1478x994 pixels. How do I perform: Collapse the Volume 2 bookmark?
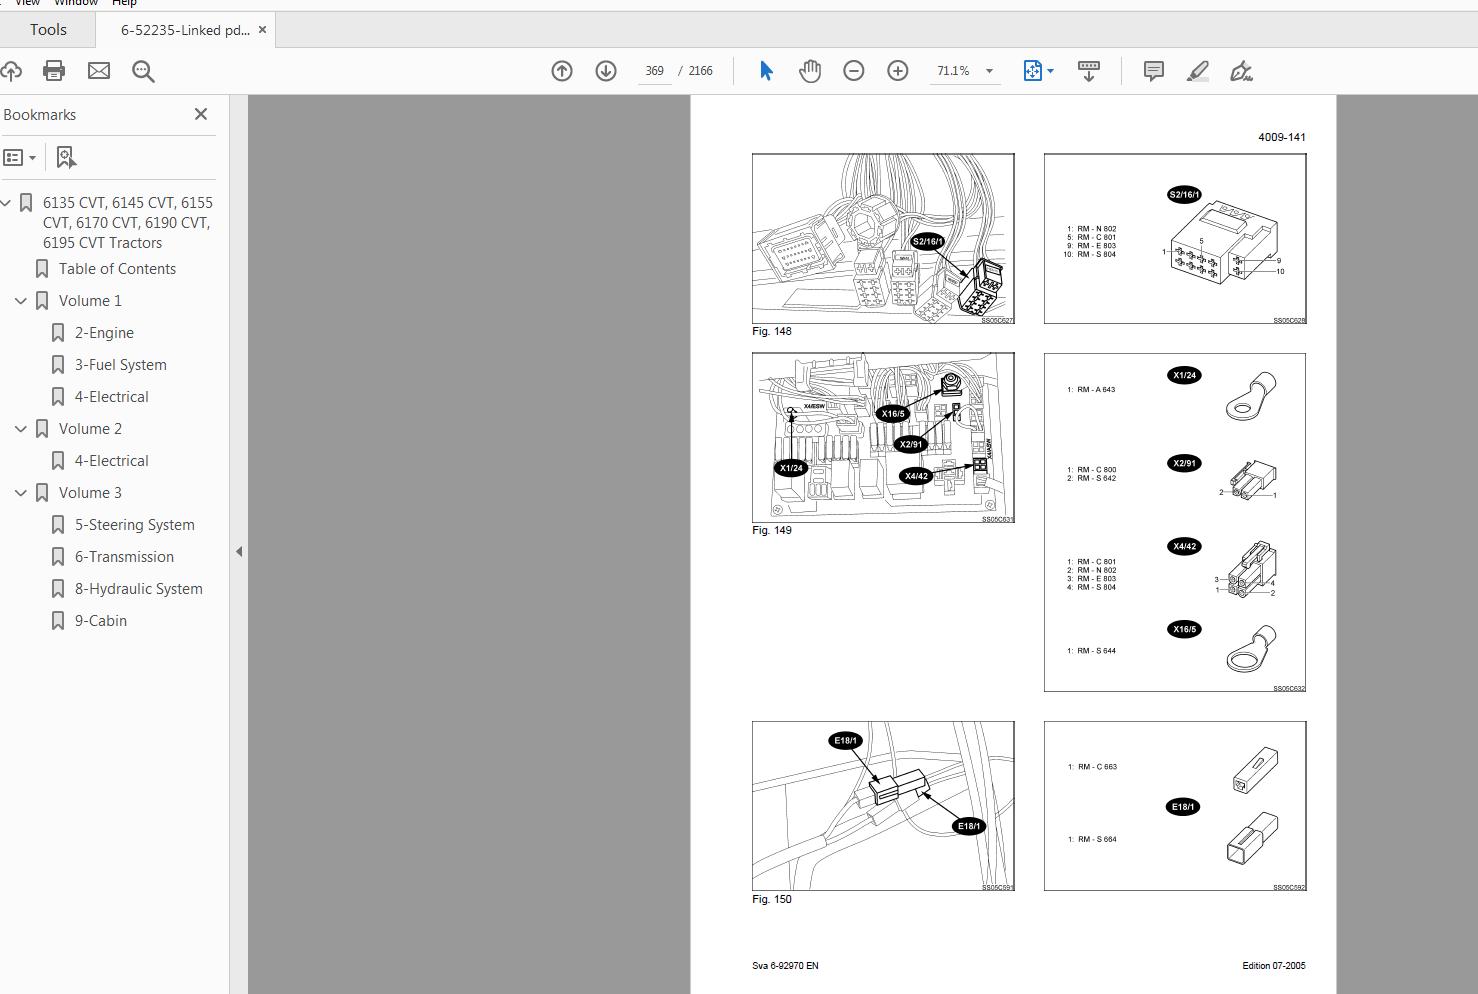pos(21,429)
